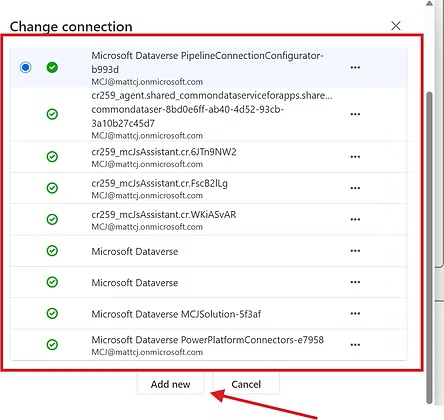Click the Change connection dialog title
The height and width of the screenshot is (420, 444).
(x=71, y=27)
